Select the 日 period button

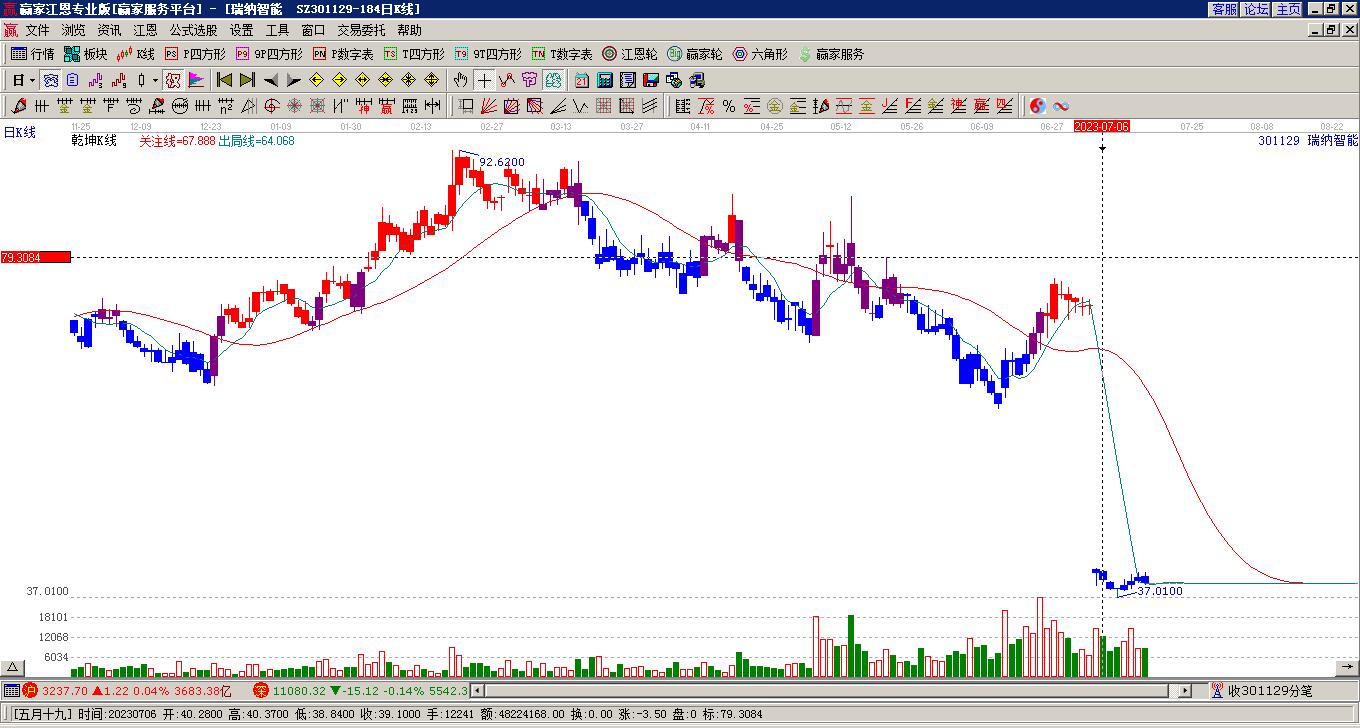(x=18, y=80)
